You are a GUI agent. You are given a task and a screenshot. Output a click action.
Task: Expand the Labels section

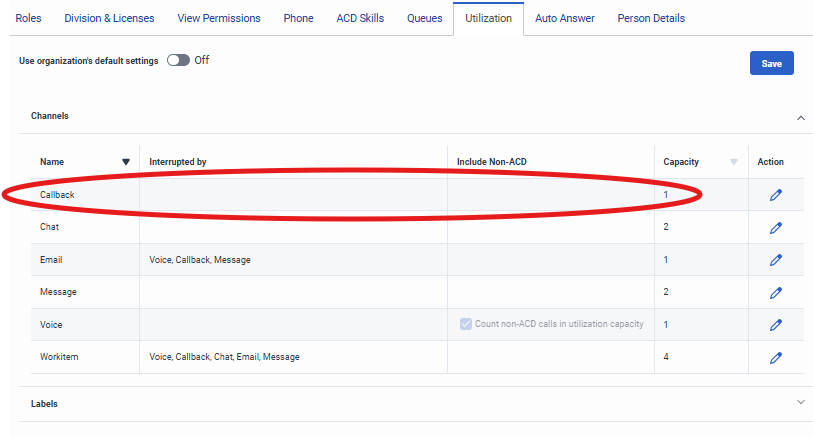pos(801,402)
